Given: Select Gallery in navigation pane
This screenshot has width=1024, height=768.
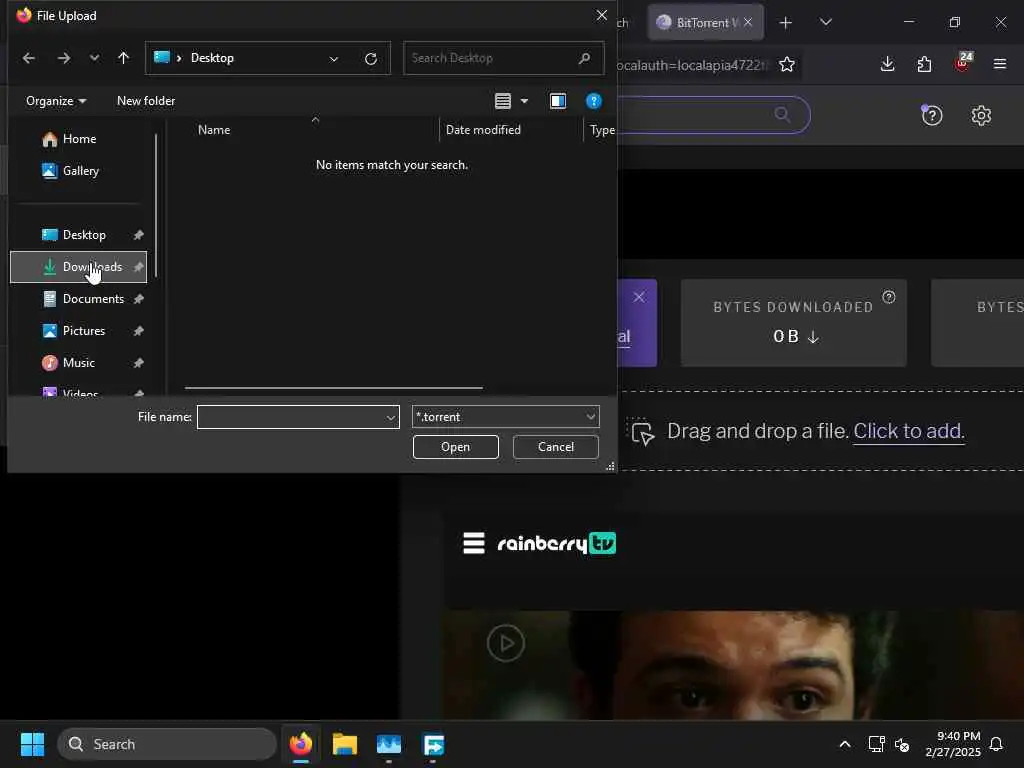Looking at the screenshot, I should click(80, 171).
